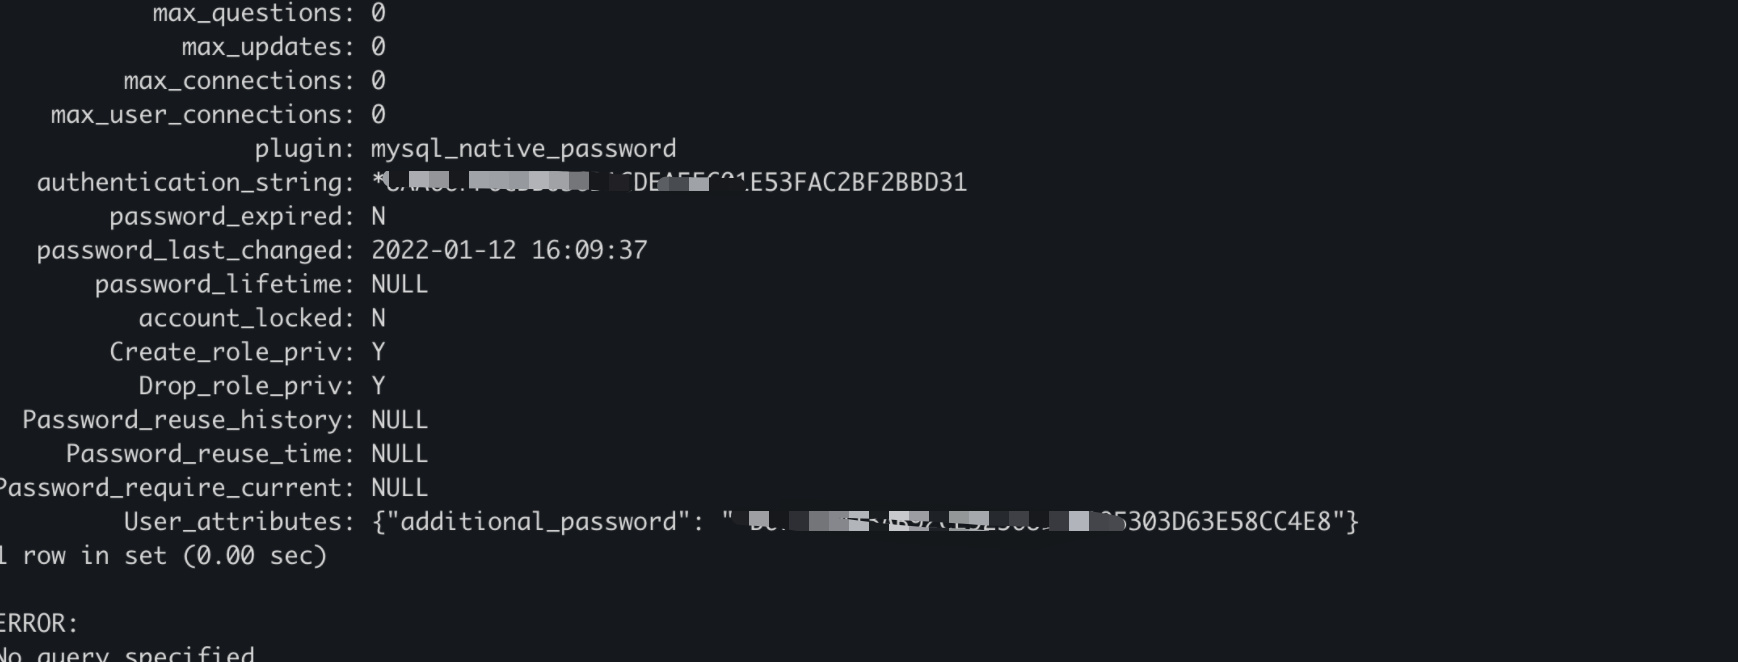This screenshot has width=1738, height=662.
Task: Click the Password_require_current NULL value
Action: point(399,488)
